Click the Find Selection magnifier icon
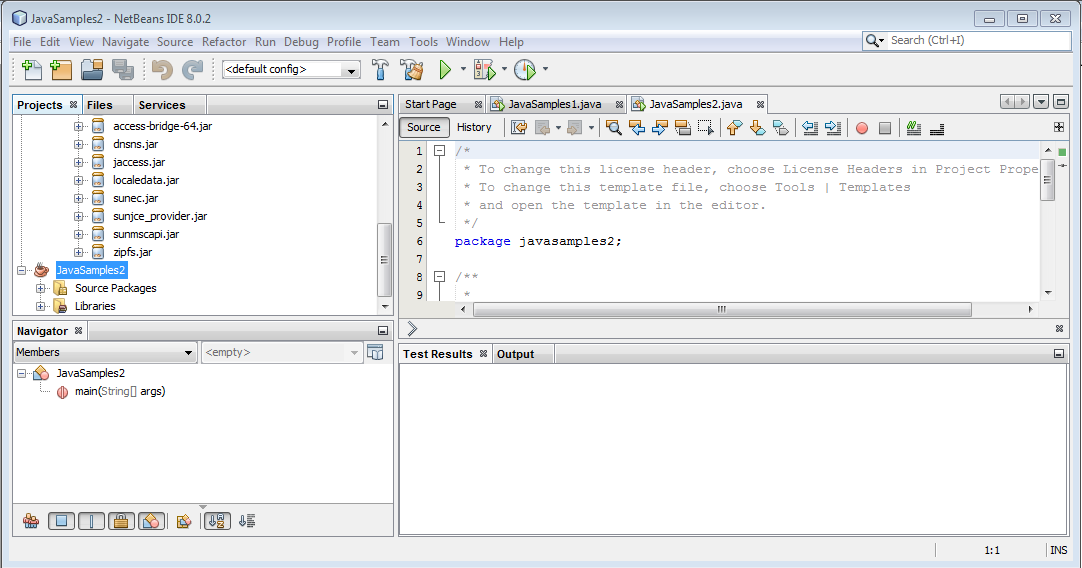 tap(613, 128)
